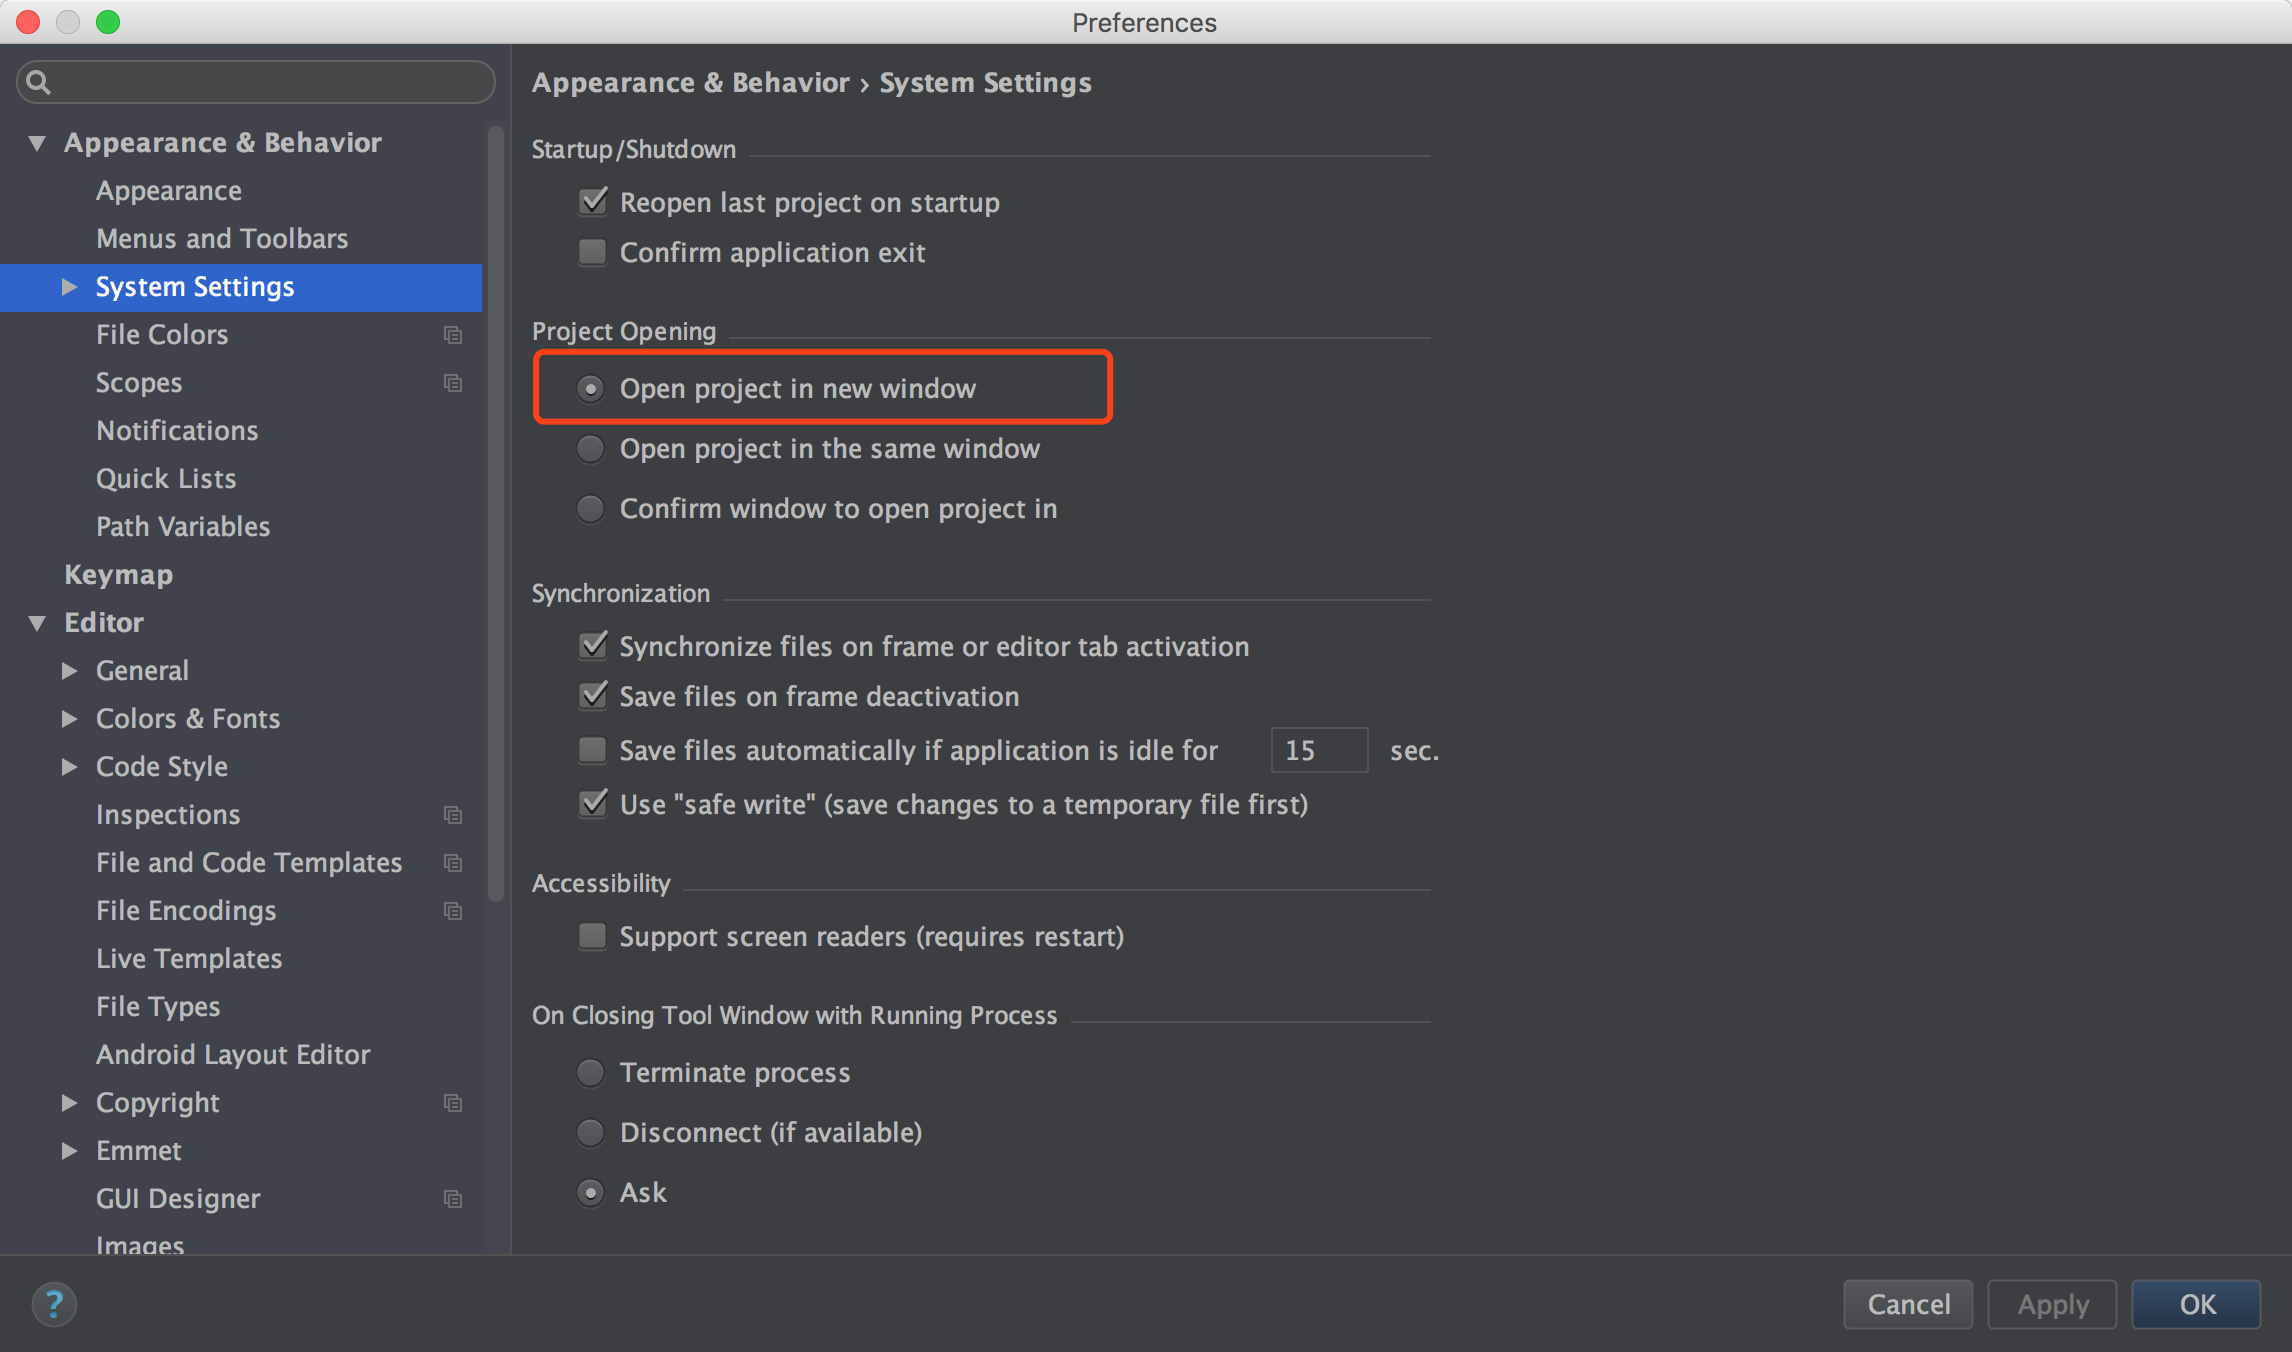Image resolution: width=2292 pixels, height=1352 pixels.
Task: Click the help question mark icon
Action: tap(54, 1304)
